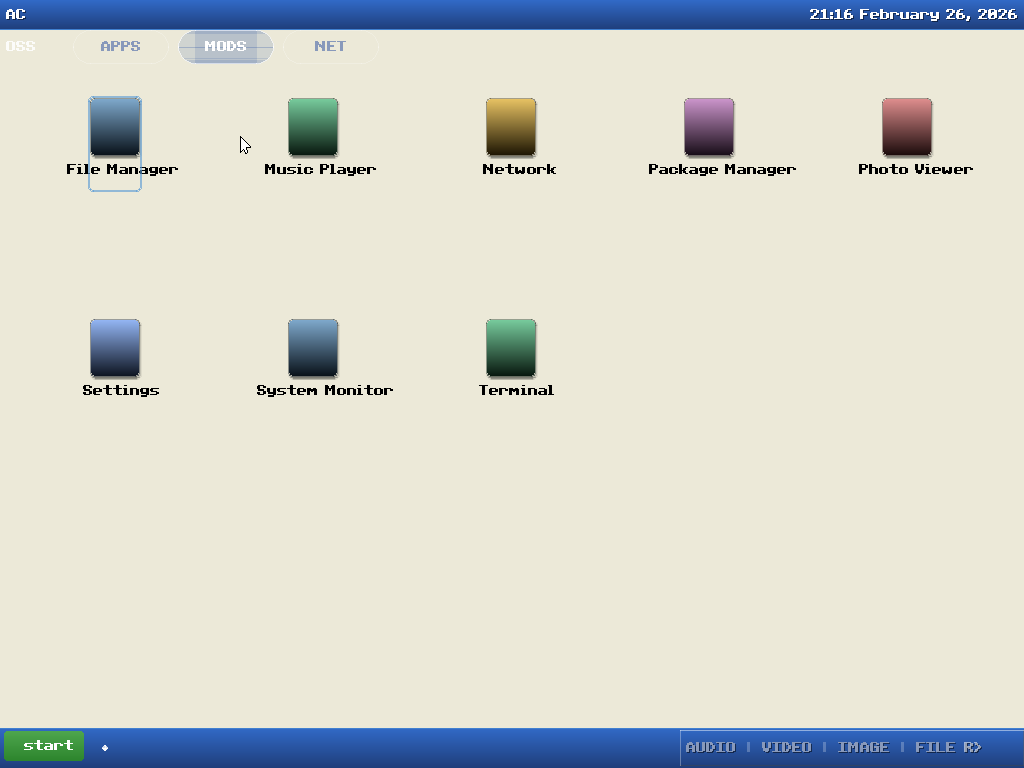
Task: Switch to the OSS tab
Action: [20, 46]
